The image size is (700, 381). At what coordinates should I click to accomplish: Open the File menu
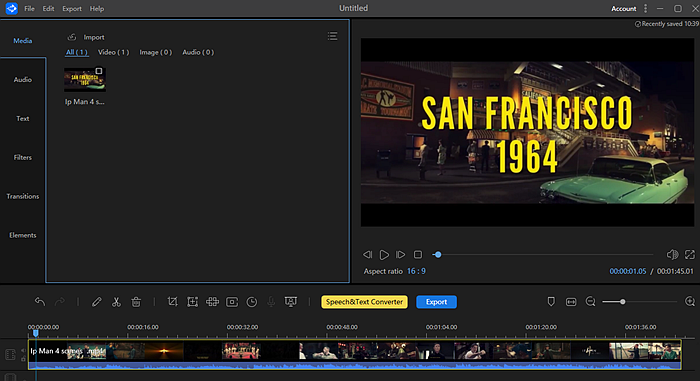point(29,8)
